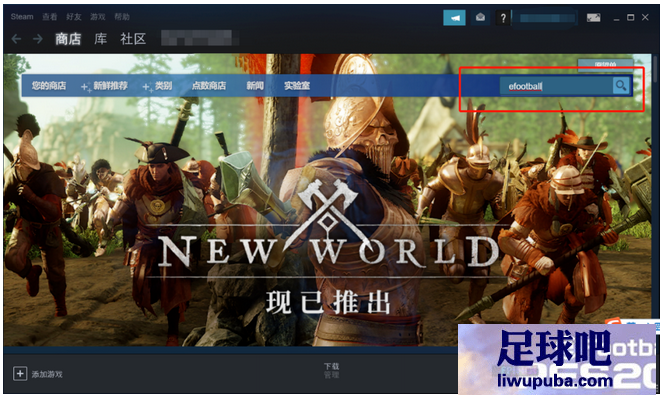Switch to the 商店 tab
661x400 pixels.
tap(68, 39)
